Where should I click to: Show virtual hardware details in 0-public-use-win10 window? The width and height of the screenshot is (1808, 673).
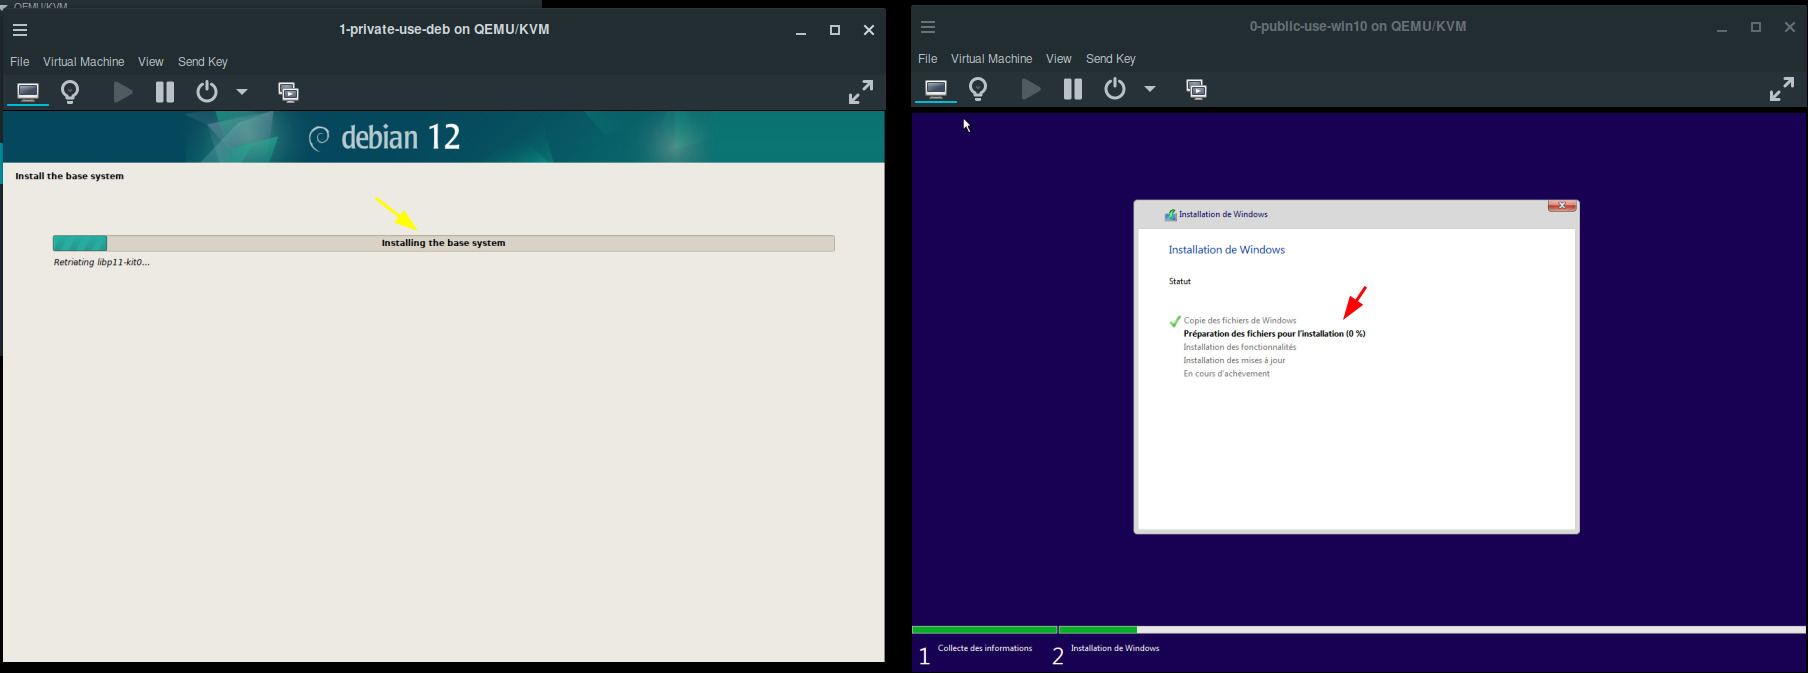978,89
